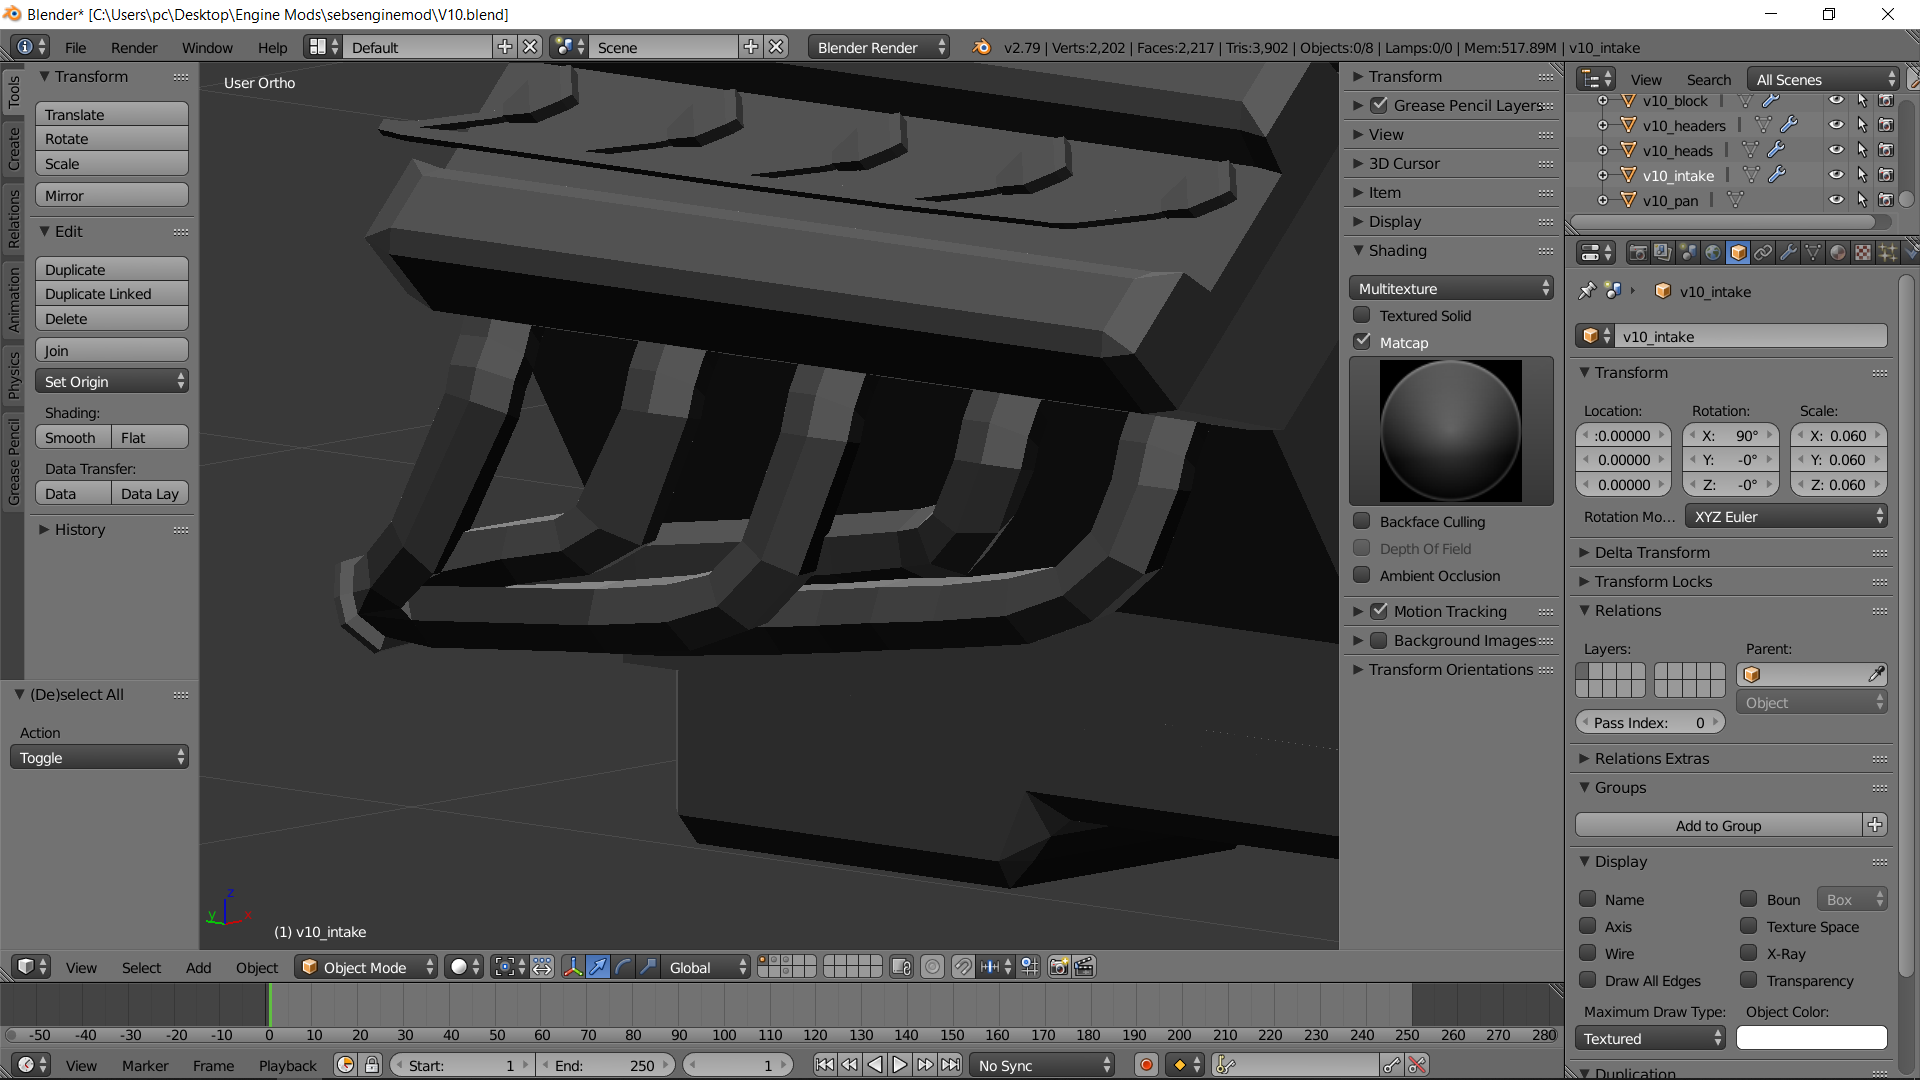Open the Object Mode dropdown
Image resolution: width=1920 pixels, height=1080 pixels.
point(366,967)
